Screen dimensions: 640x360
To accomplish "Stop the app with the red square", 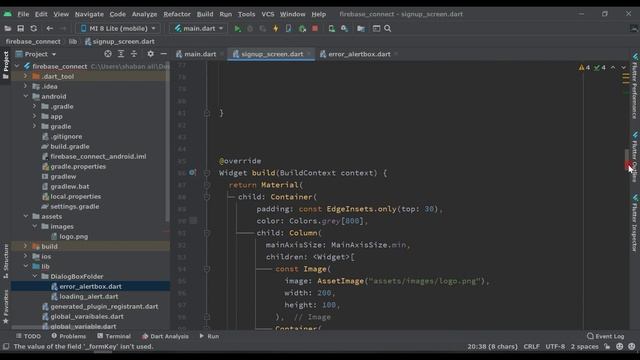I will point(315,29).
